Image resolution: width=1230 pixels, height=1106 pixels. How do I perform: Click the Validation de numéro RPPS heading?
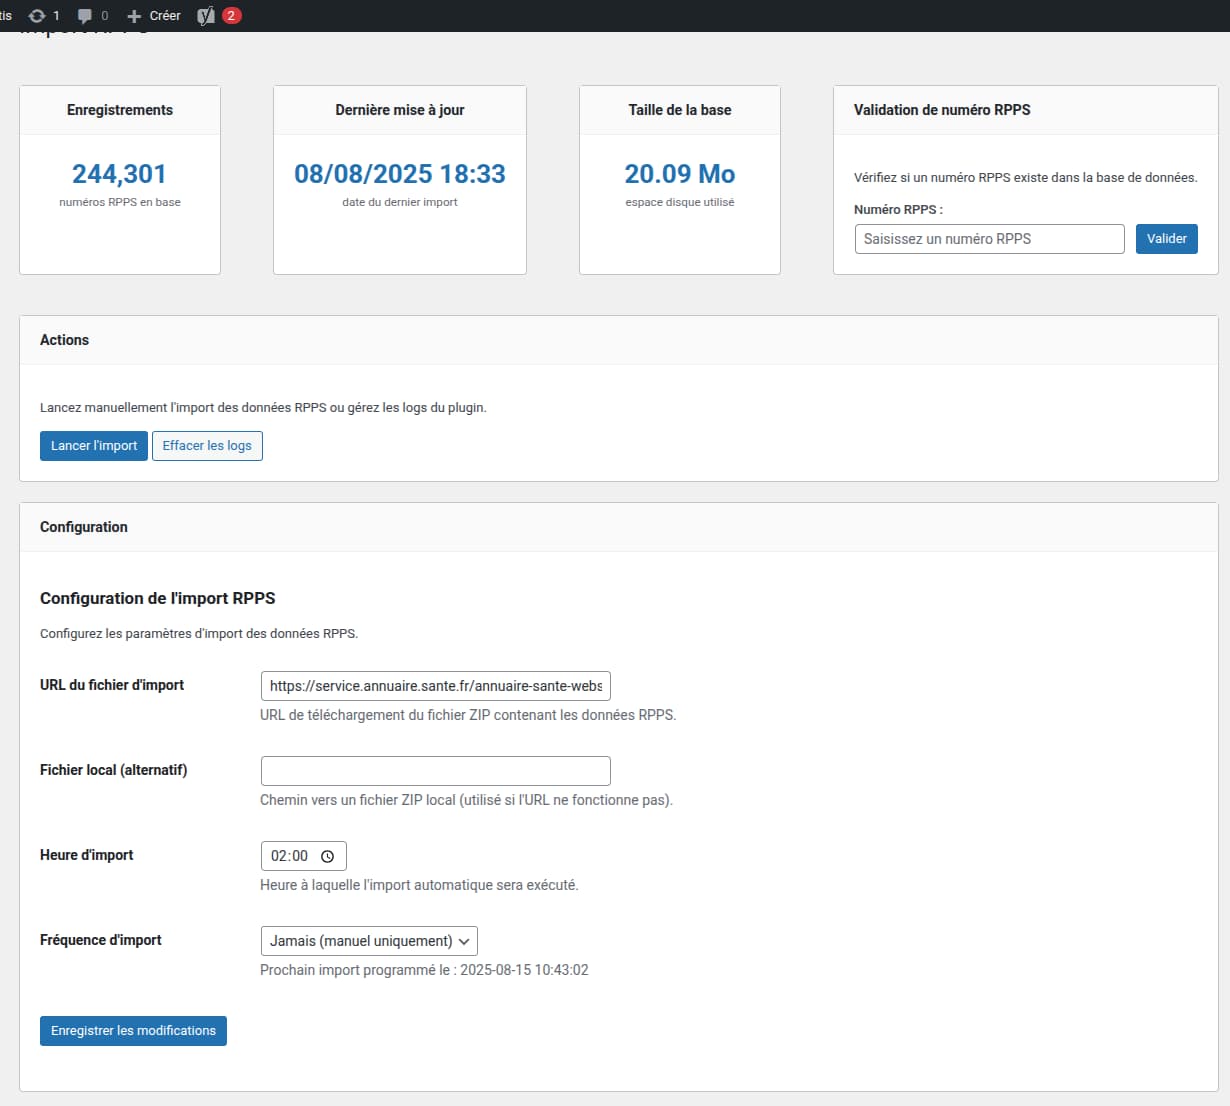942,110
